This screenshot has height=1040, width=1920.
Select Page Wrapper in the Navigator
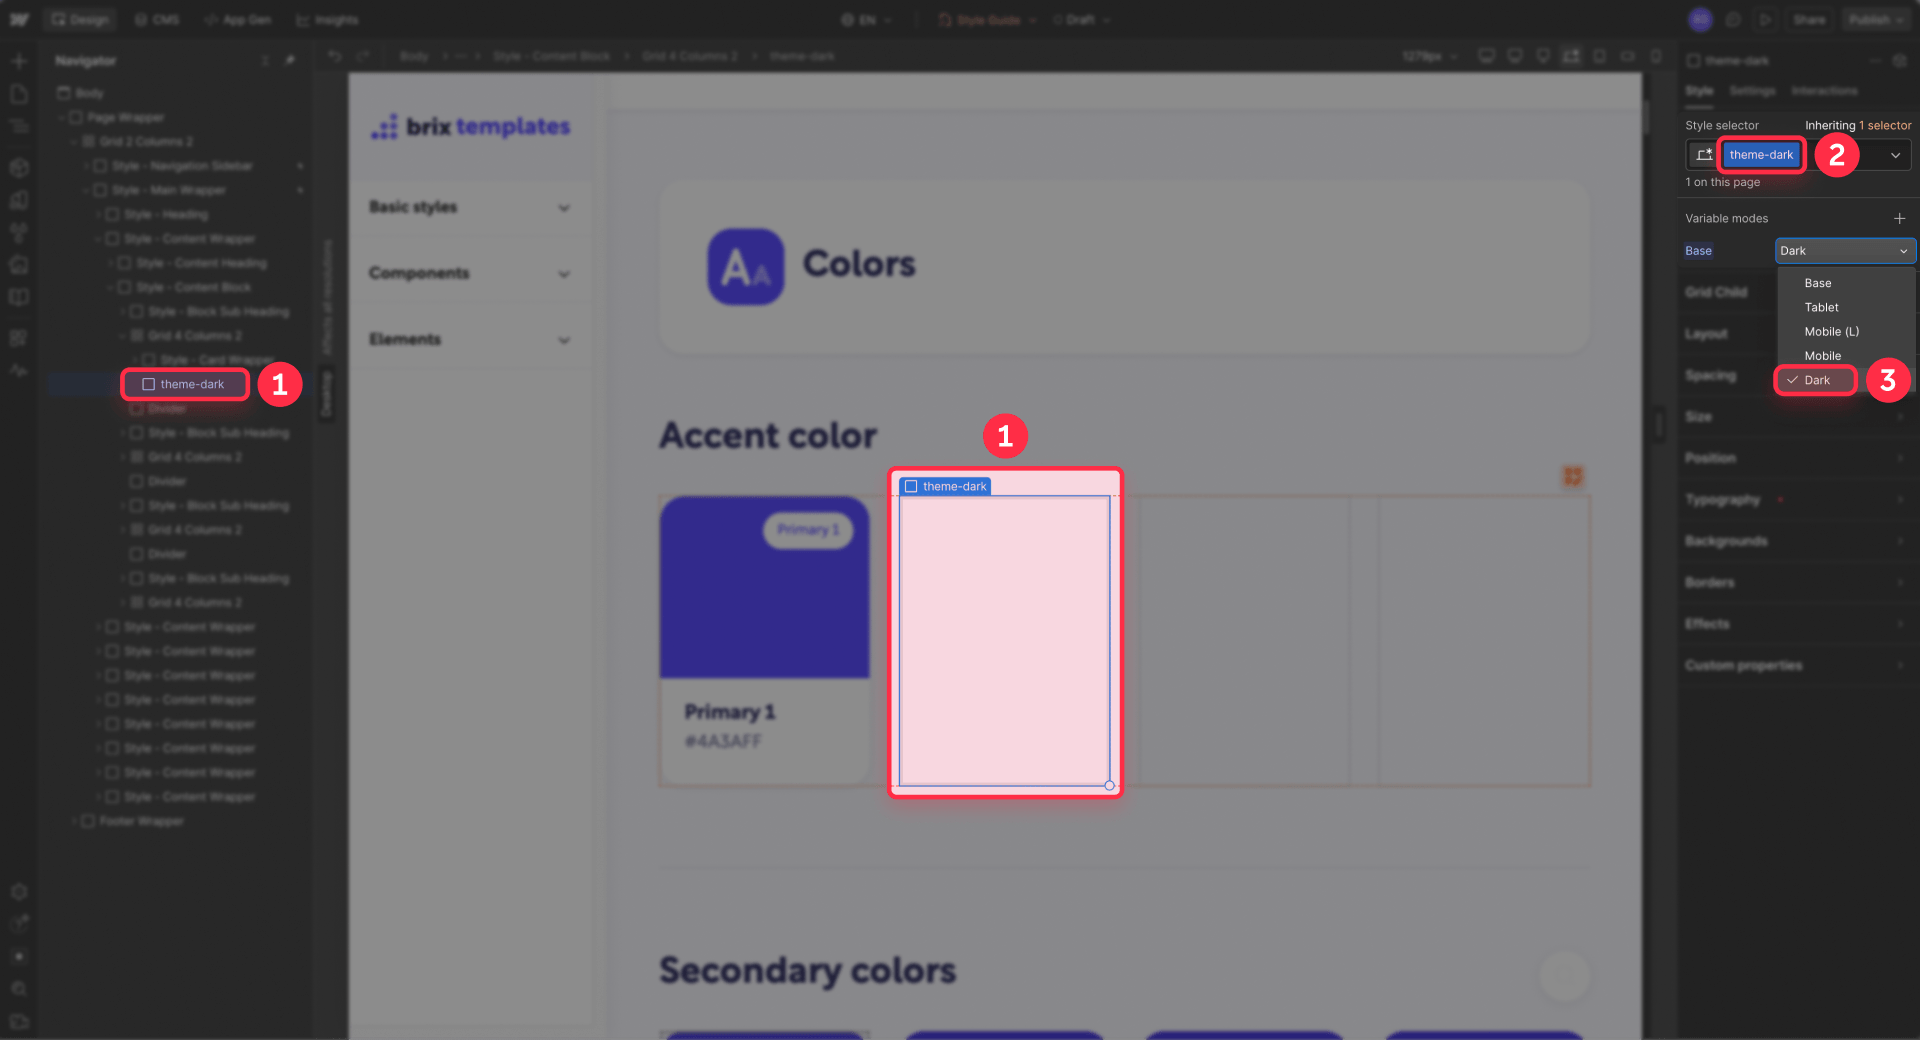click(126, 117)
